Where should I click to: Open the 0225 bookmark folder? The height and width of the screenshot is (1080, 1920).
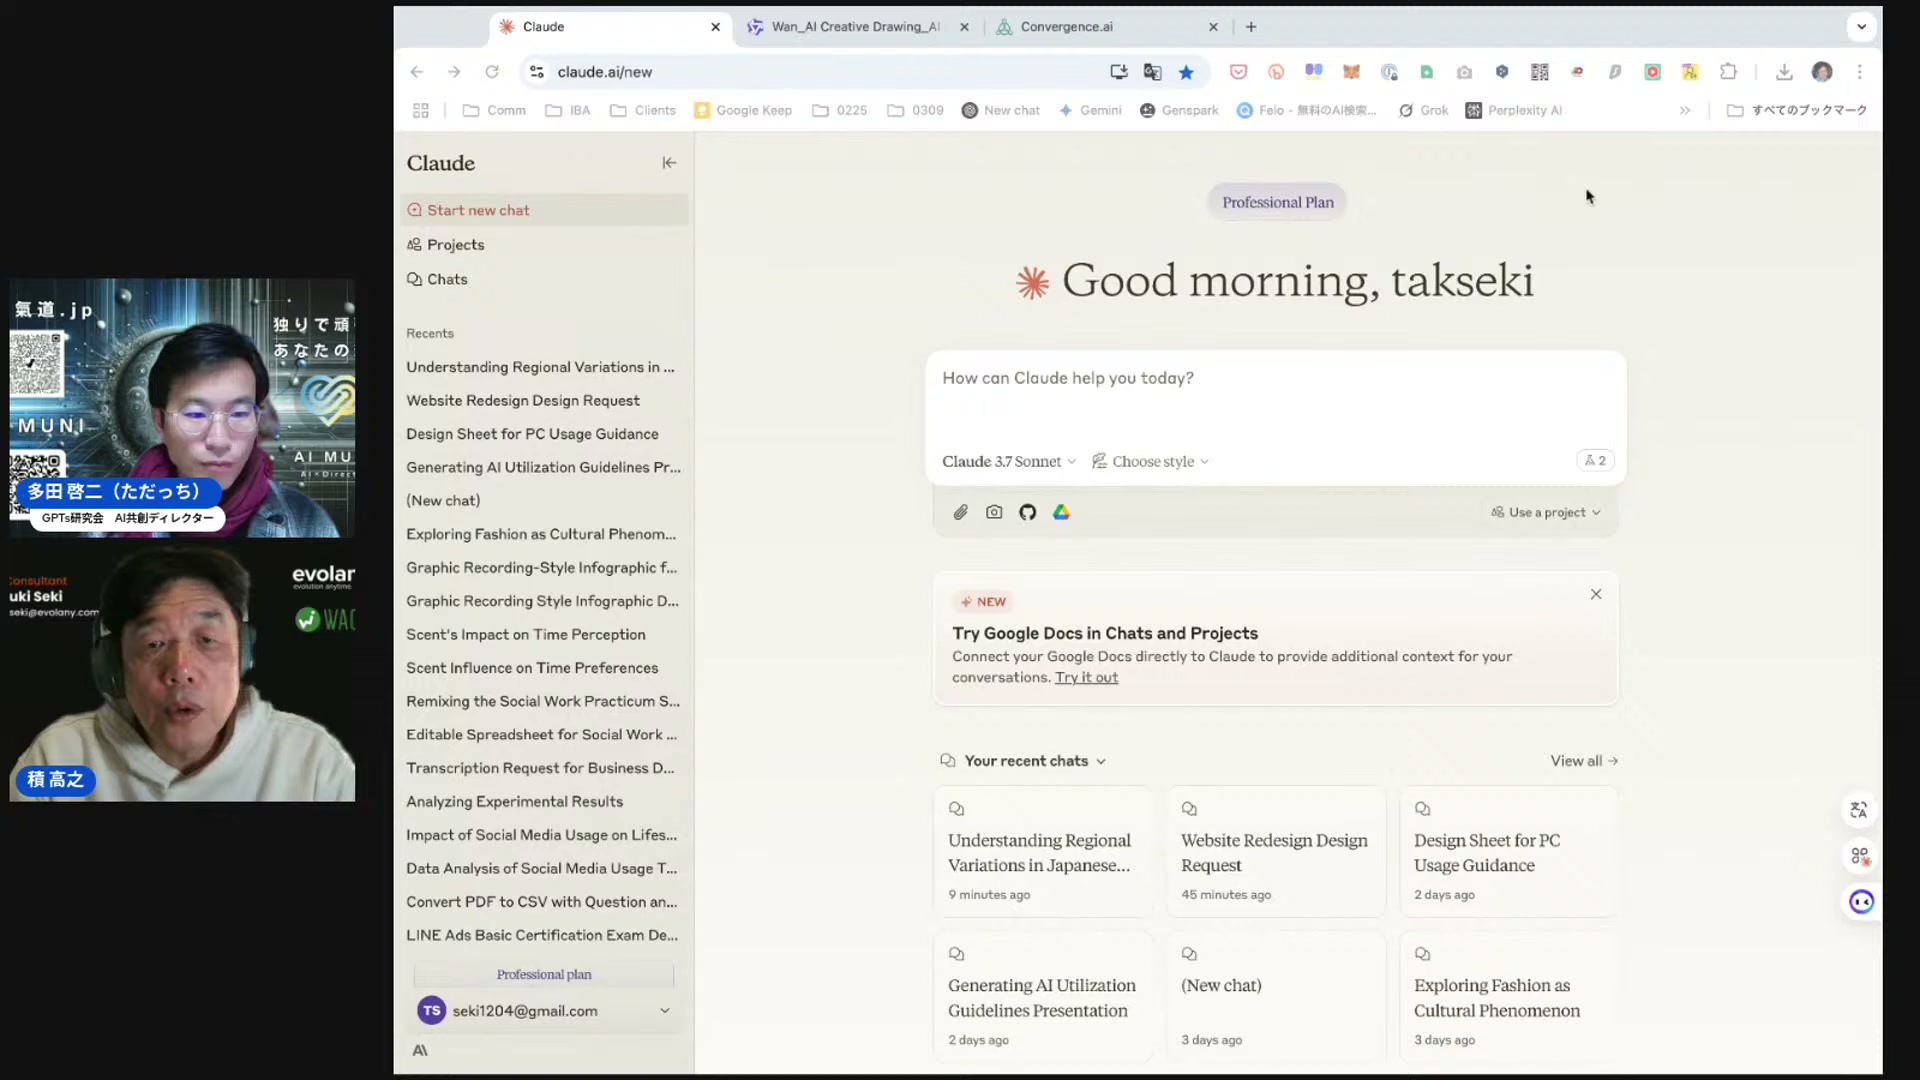tap(840, 110)
